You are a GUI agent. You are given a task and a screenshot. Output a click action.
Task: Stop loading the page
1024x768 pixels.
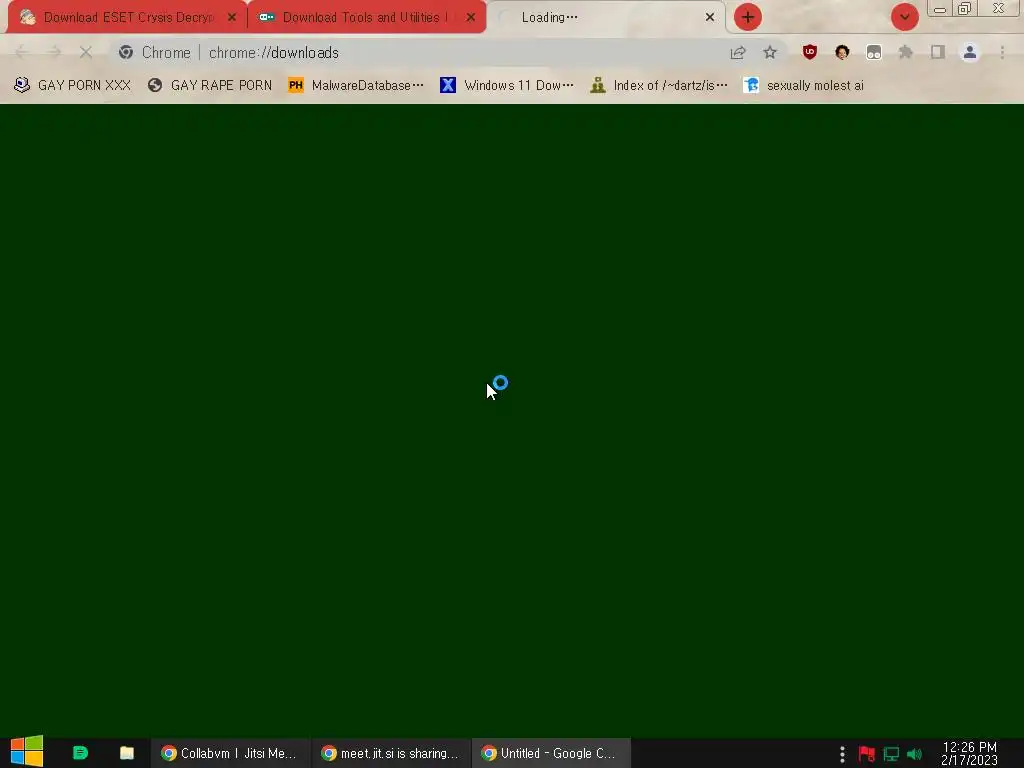[86, 52]
